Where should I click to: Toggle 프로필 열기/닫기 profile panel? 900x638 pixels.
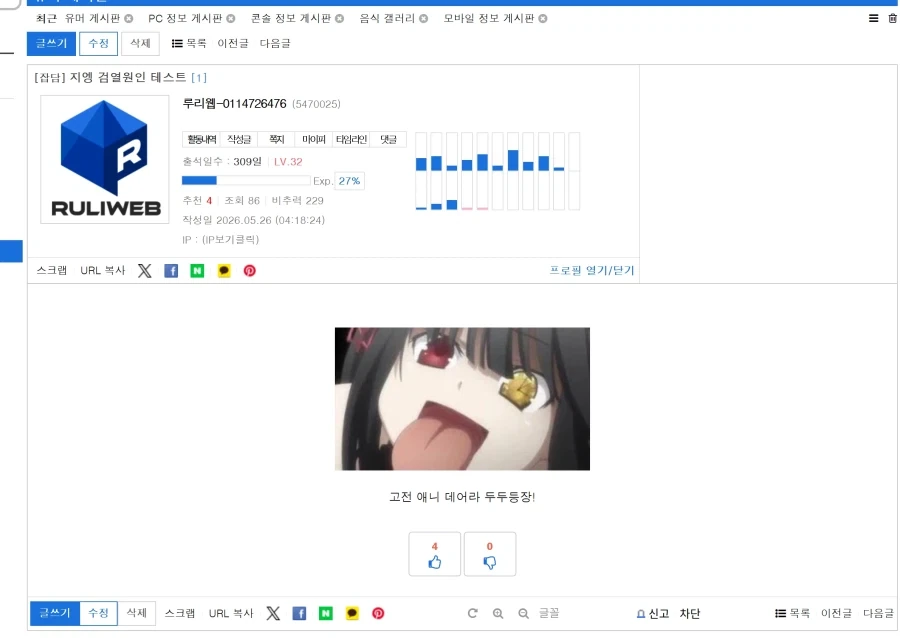point(592,270)
